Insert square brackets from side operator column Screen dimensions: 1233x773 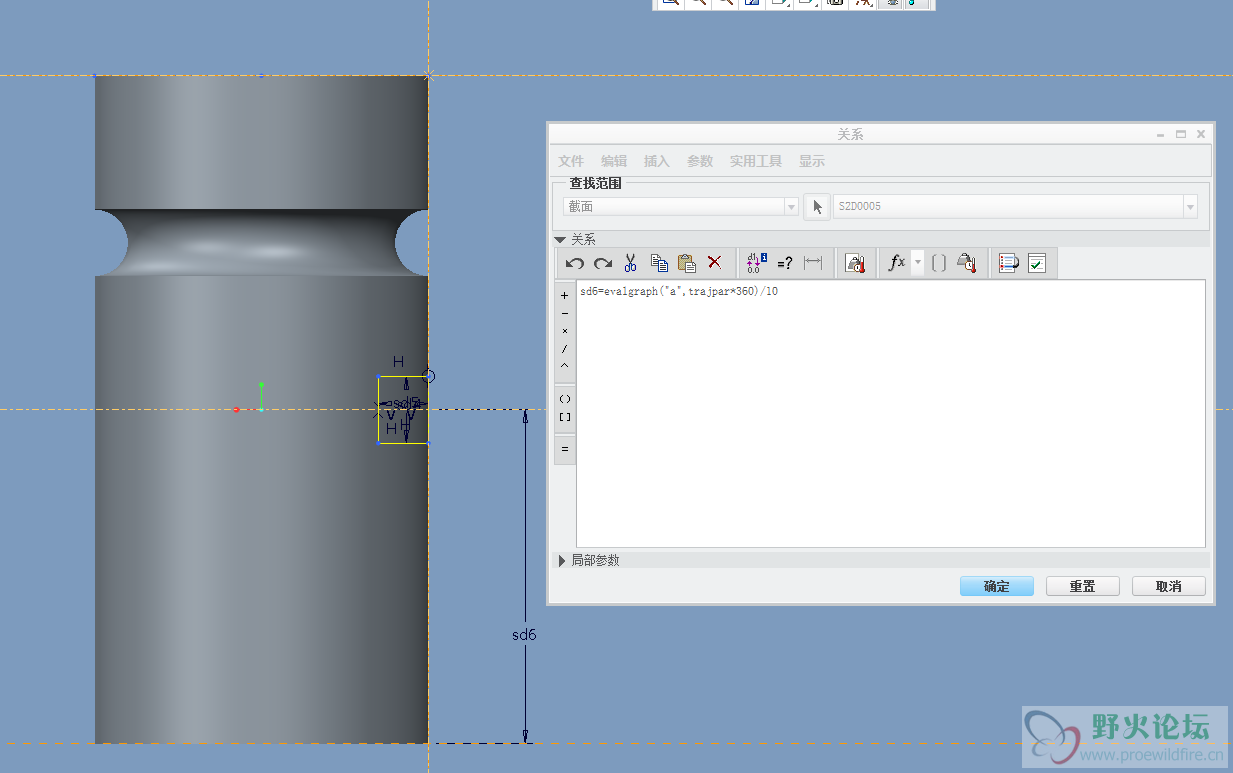pyautogui.click(x=565, y=417)
